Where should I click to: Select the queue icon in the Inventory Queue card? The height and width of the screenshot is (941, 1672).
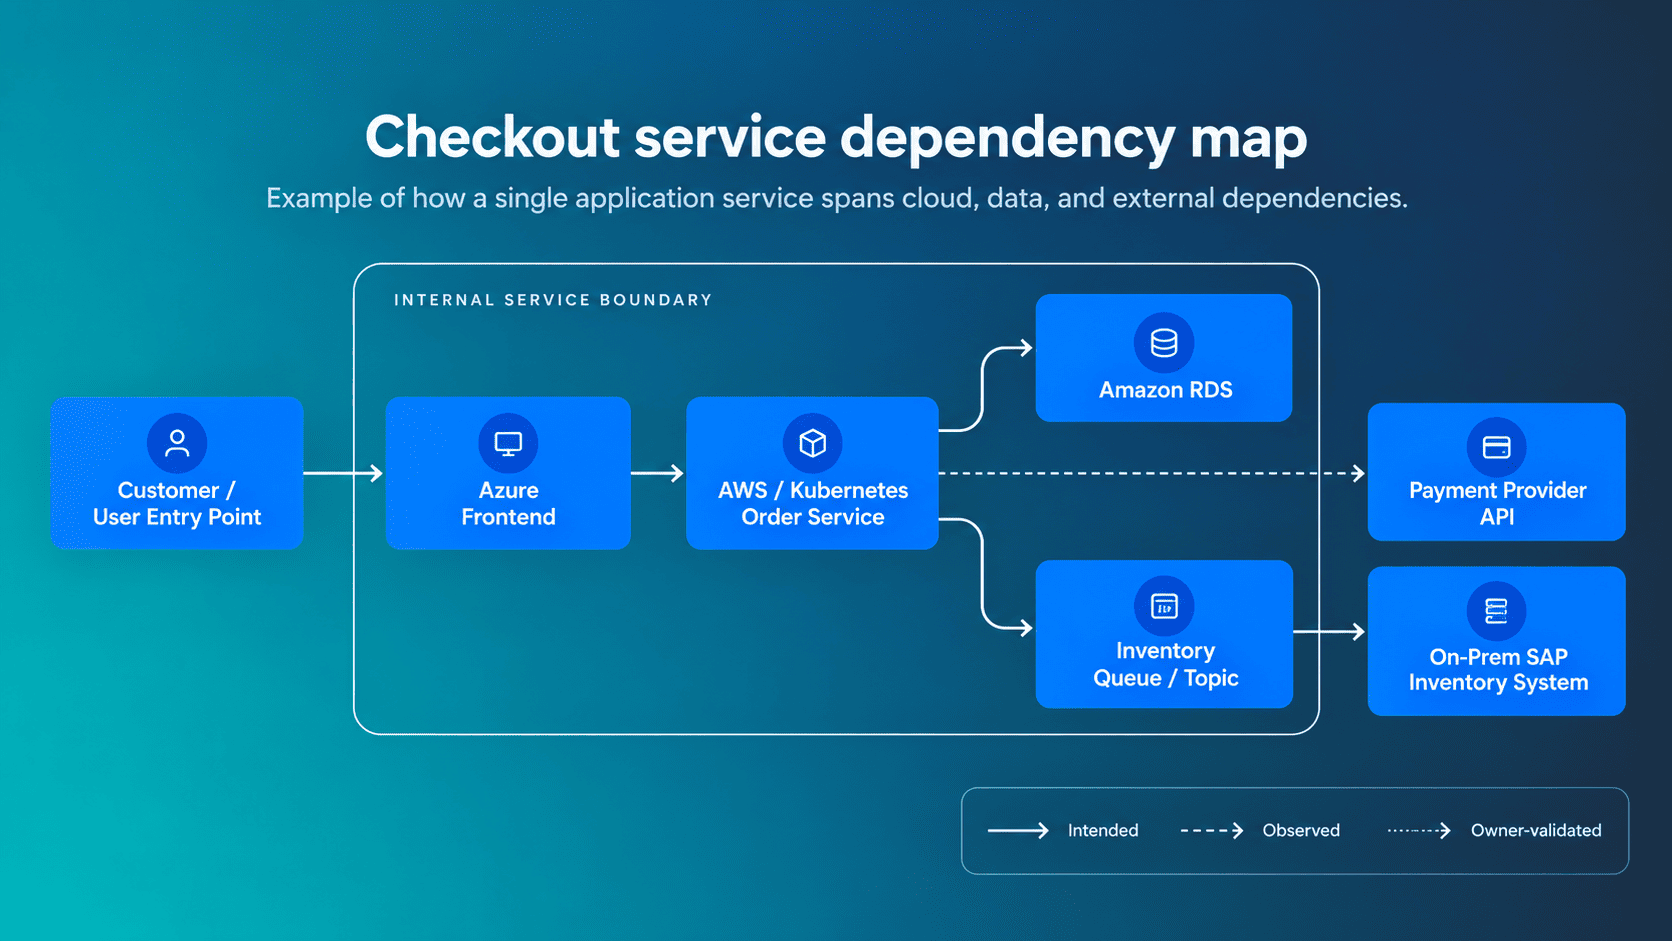1164,606
